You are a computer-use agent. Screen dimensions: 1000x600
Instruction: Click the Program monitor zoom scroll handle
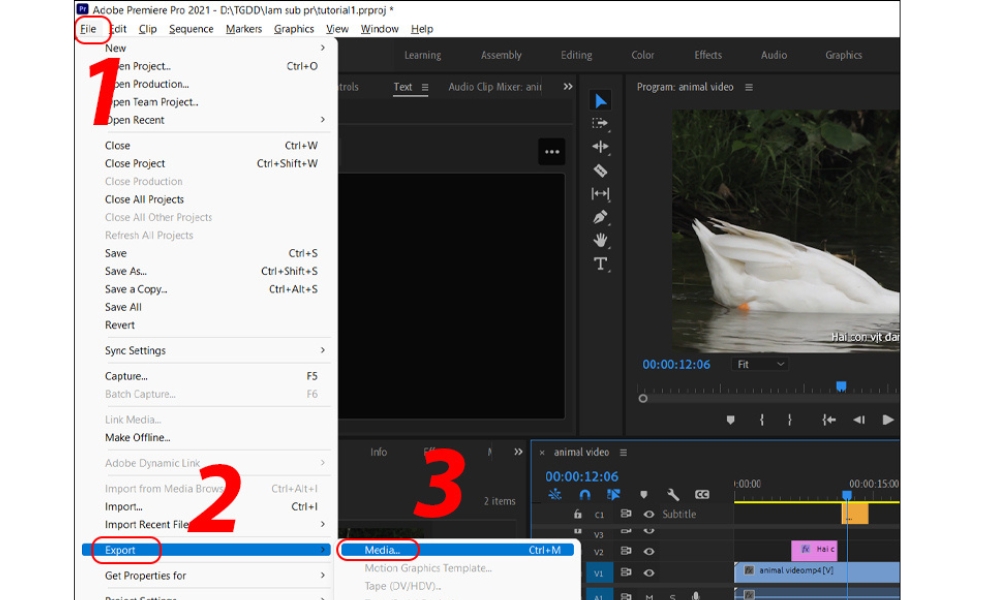(x=643, y=399)
